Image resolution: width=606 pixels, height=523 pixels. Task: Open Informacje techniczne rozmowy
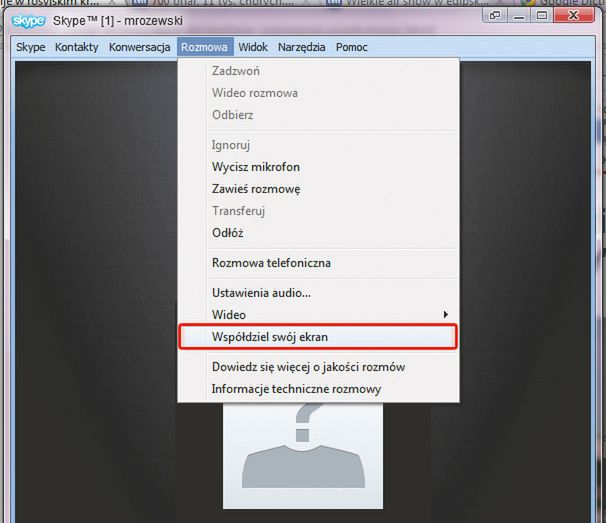click(x=318, y=389)
